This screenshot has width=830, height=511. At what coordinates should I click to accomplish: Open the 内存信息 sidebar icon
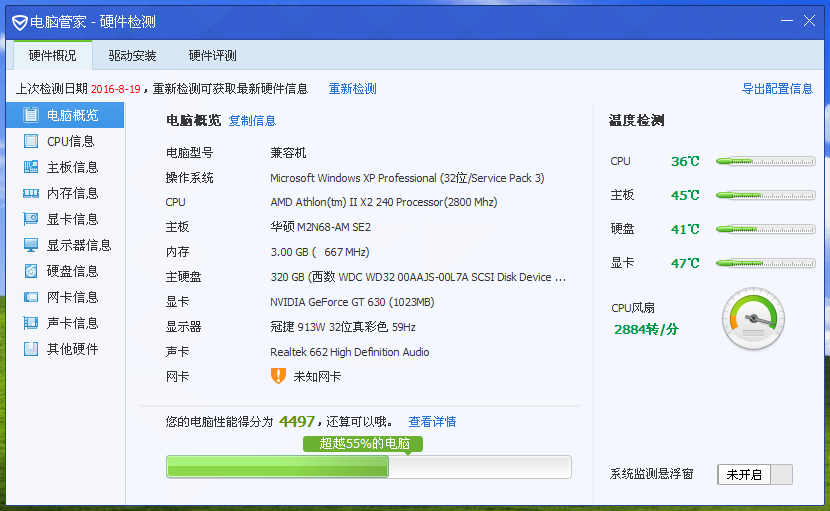click(31, 193)
